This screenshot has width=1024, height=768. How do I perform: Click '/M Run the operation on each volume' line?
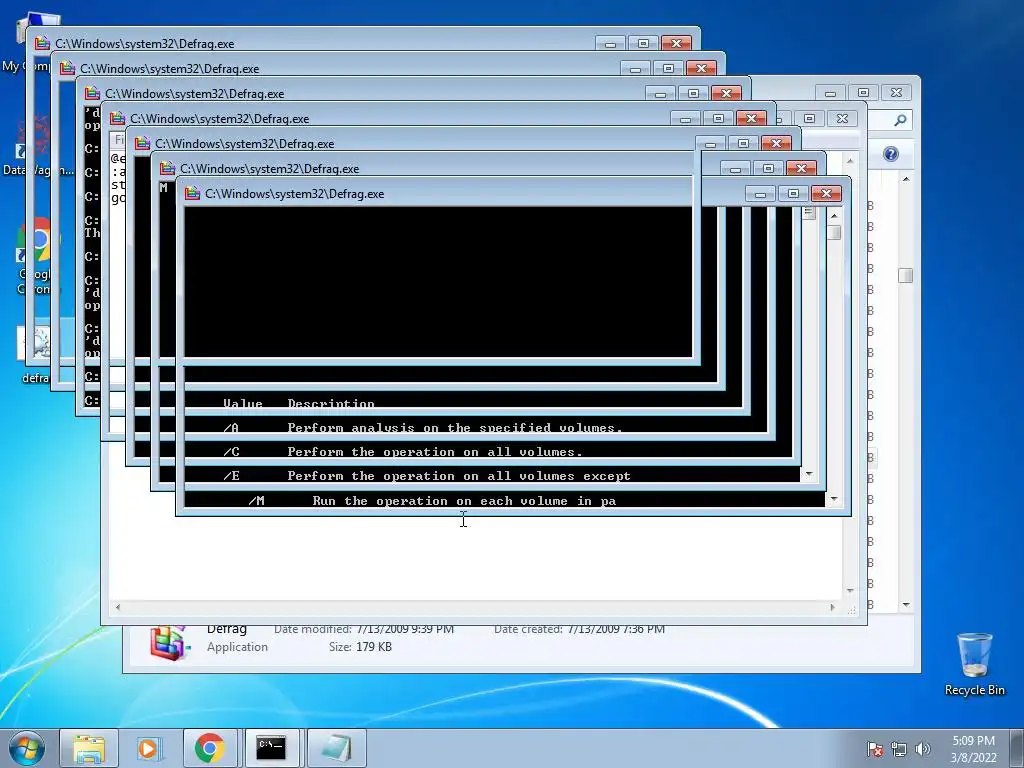pos(432,501)
